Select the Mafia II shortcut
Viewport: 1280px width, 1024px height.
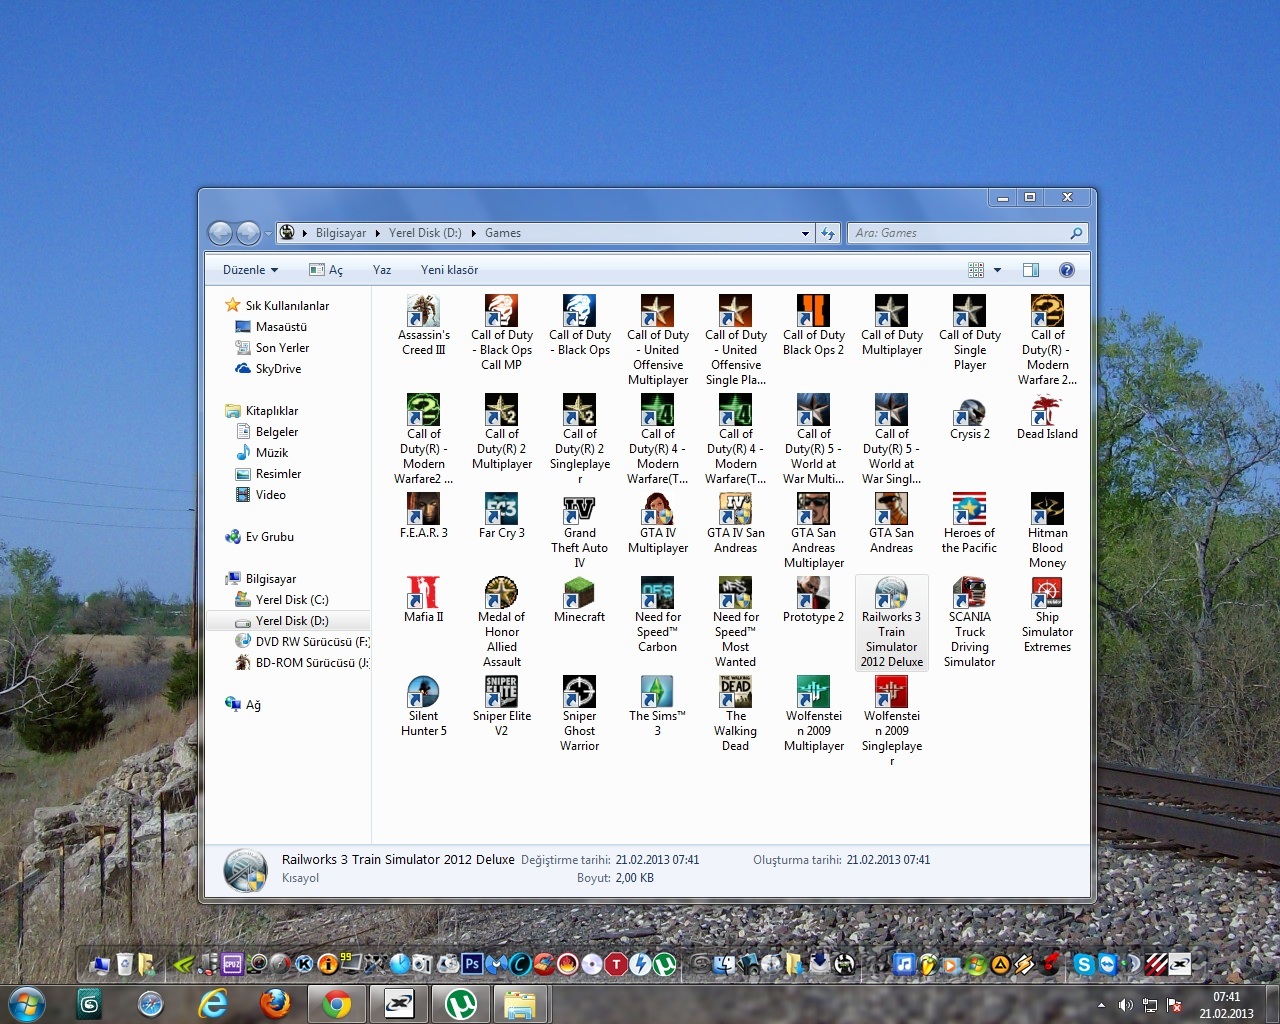pyautogui.click(x=423, y=600)
